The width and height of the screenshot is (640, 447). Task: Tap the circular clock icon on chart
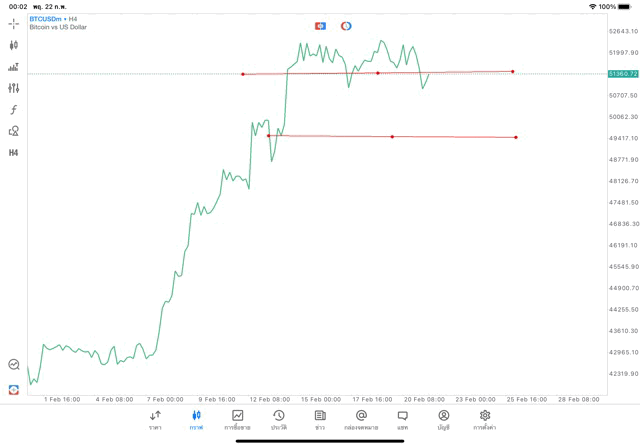coord(346,26)
